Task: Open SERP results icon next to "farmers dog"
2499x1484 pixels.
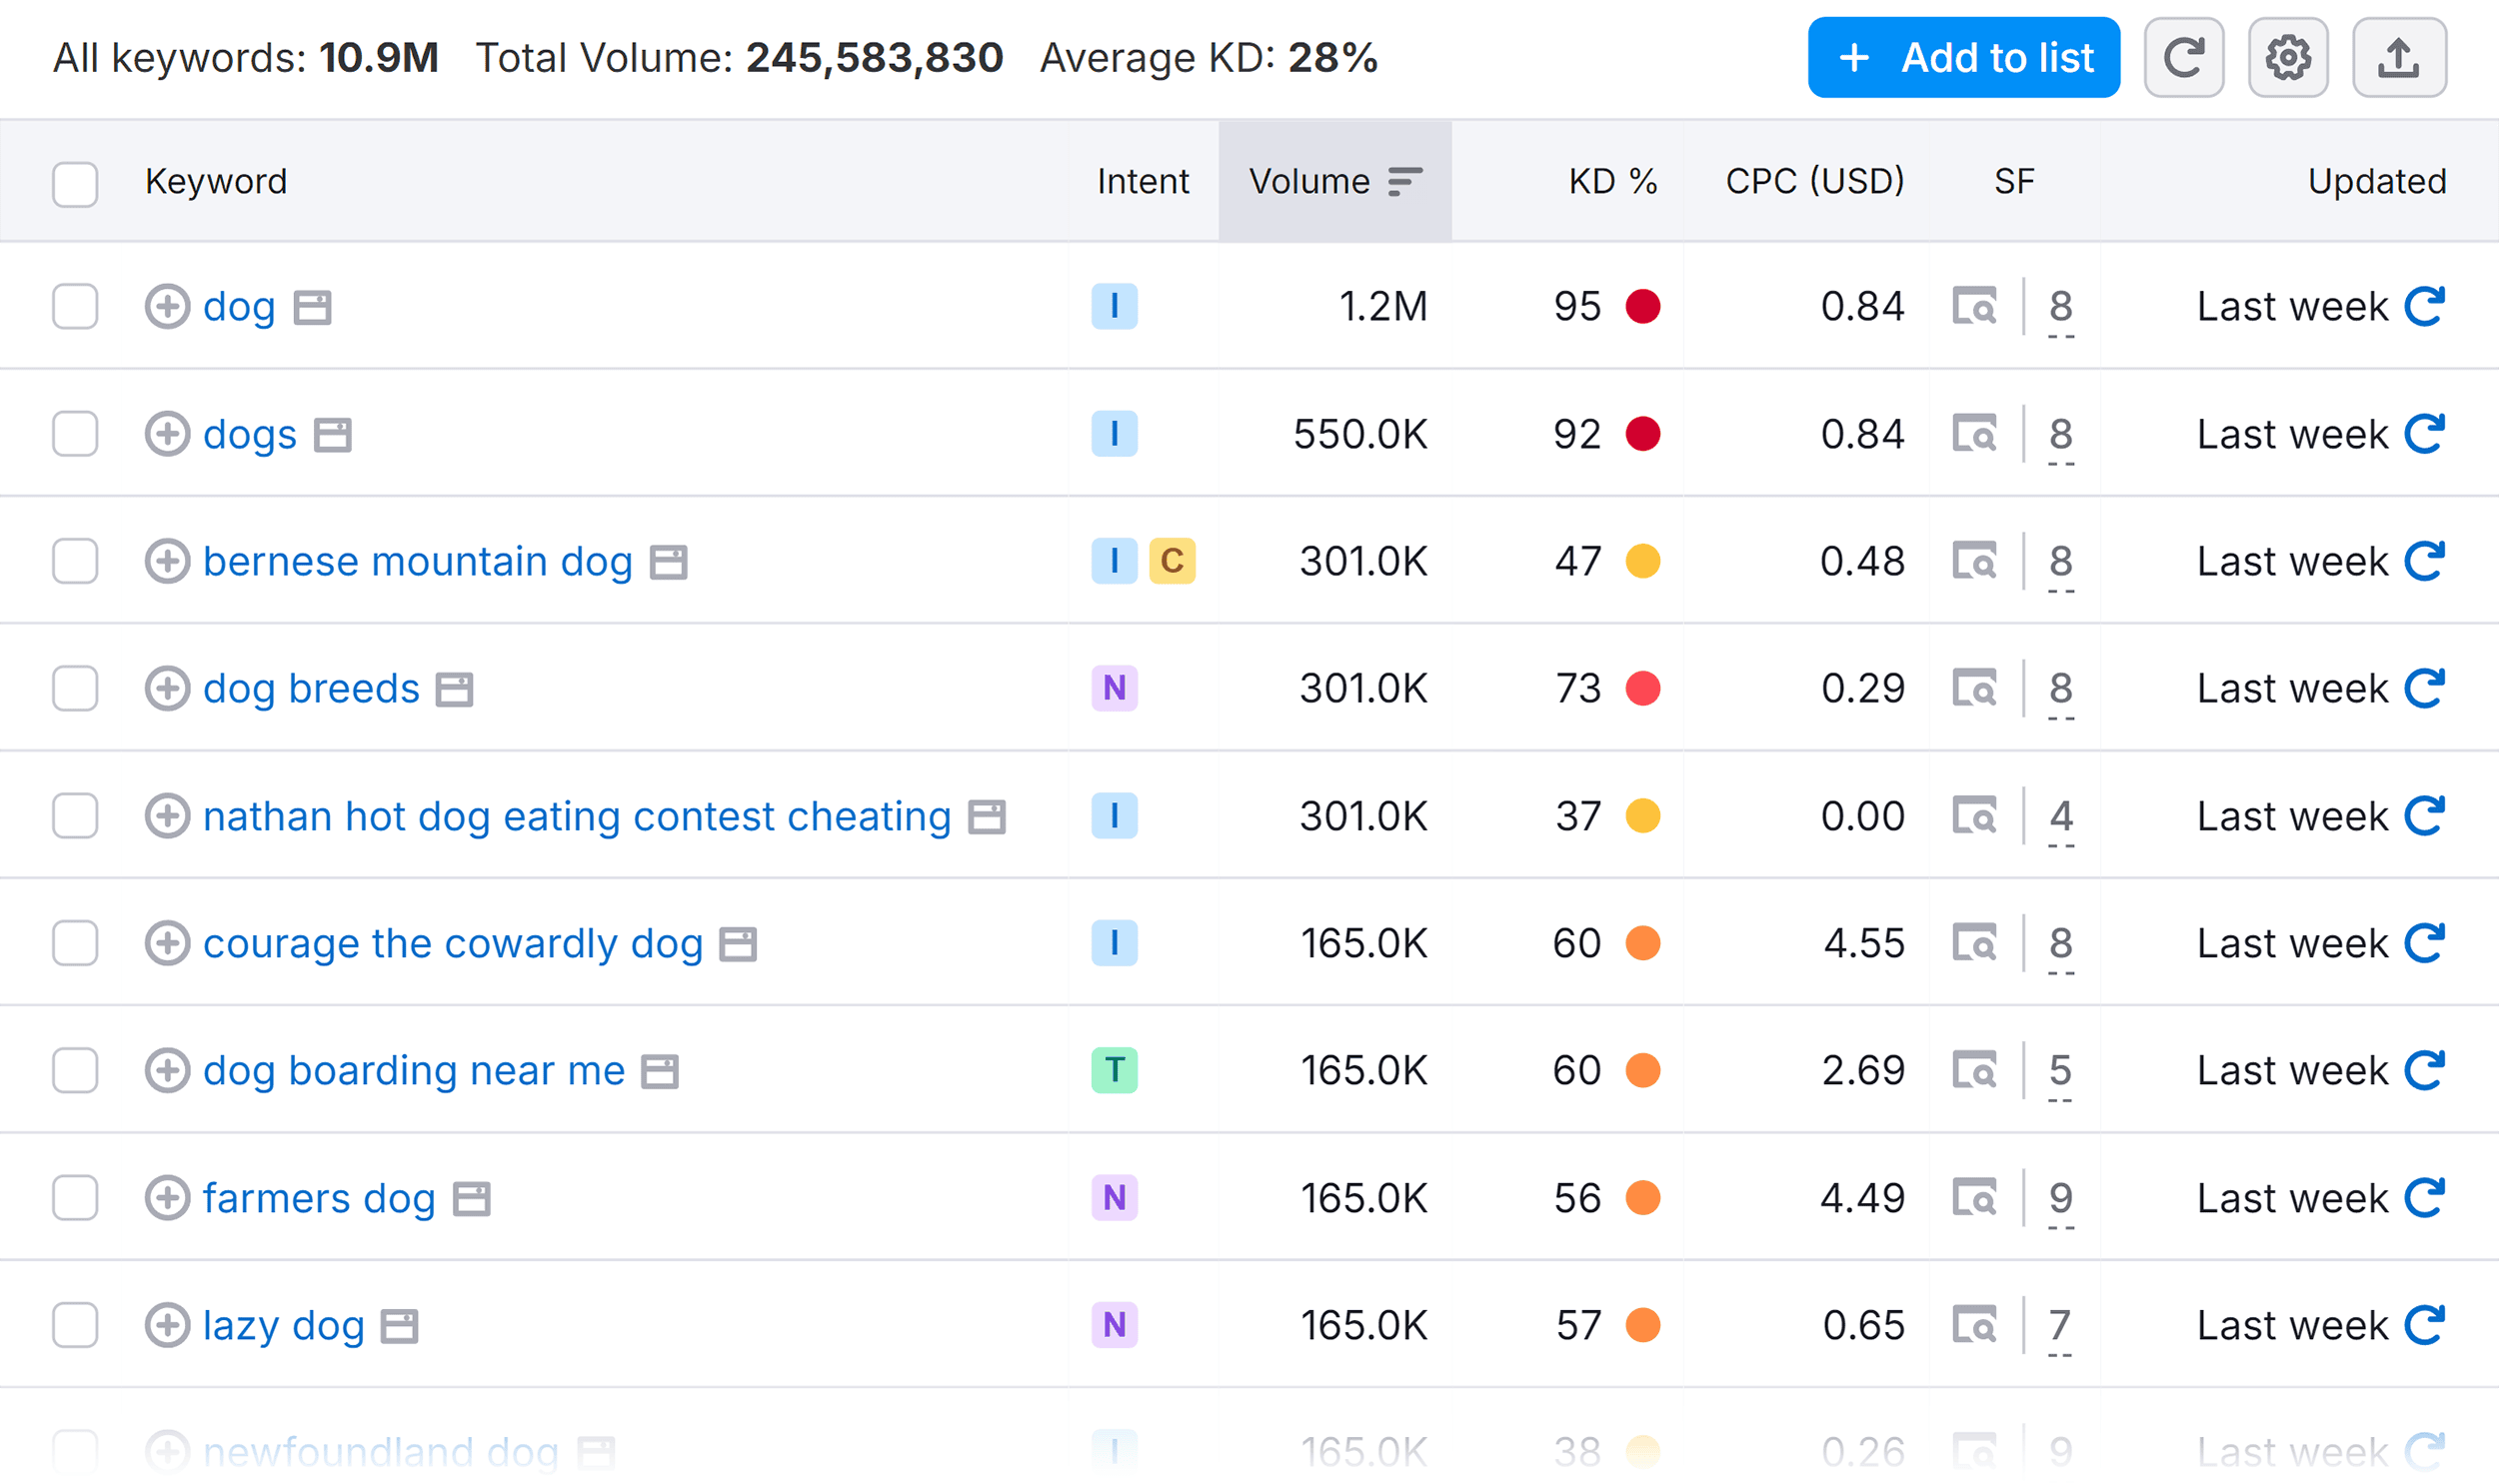Action: click(x=1978, y=1197)
